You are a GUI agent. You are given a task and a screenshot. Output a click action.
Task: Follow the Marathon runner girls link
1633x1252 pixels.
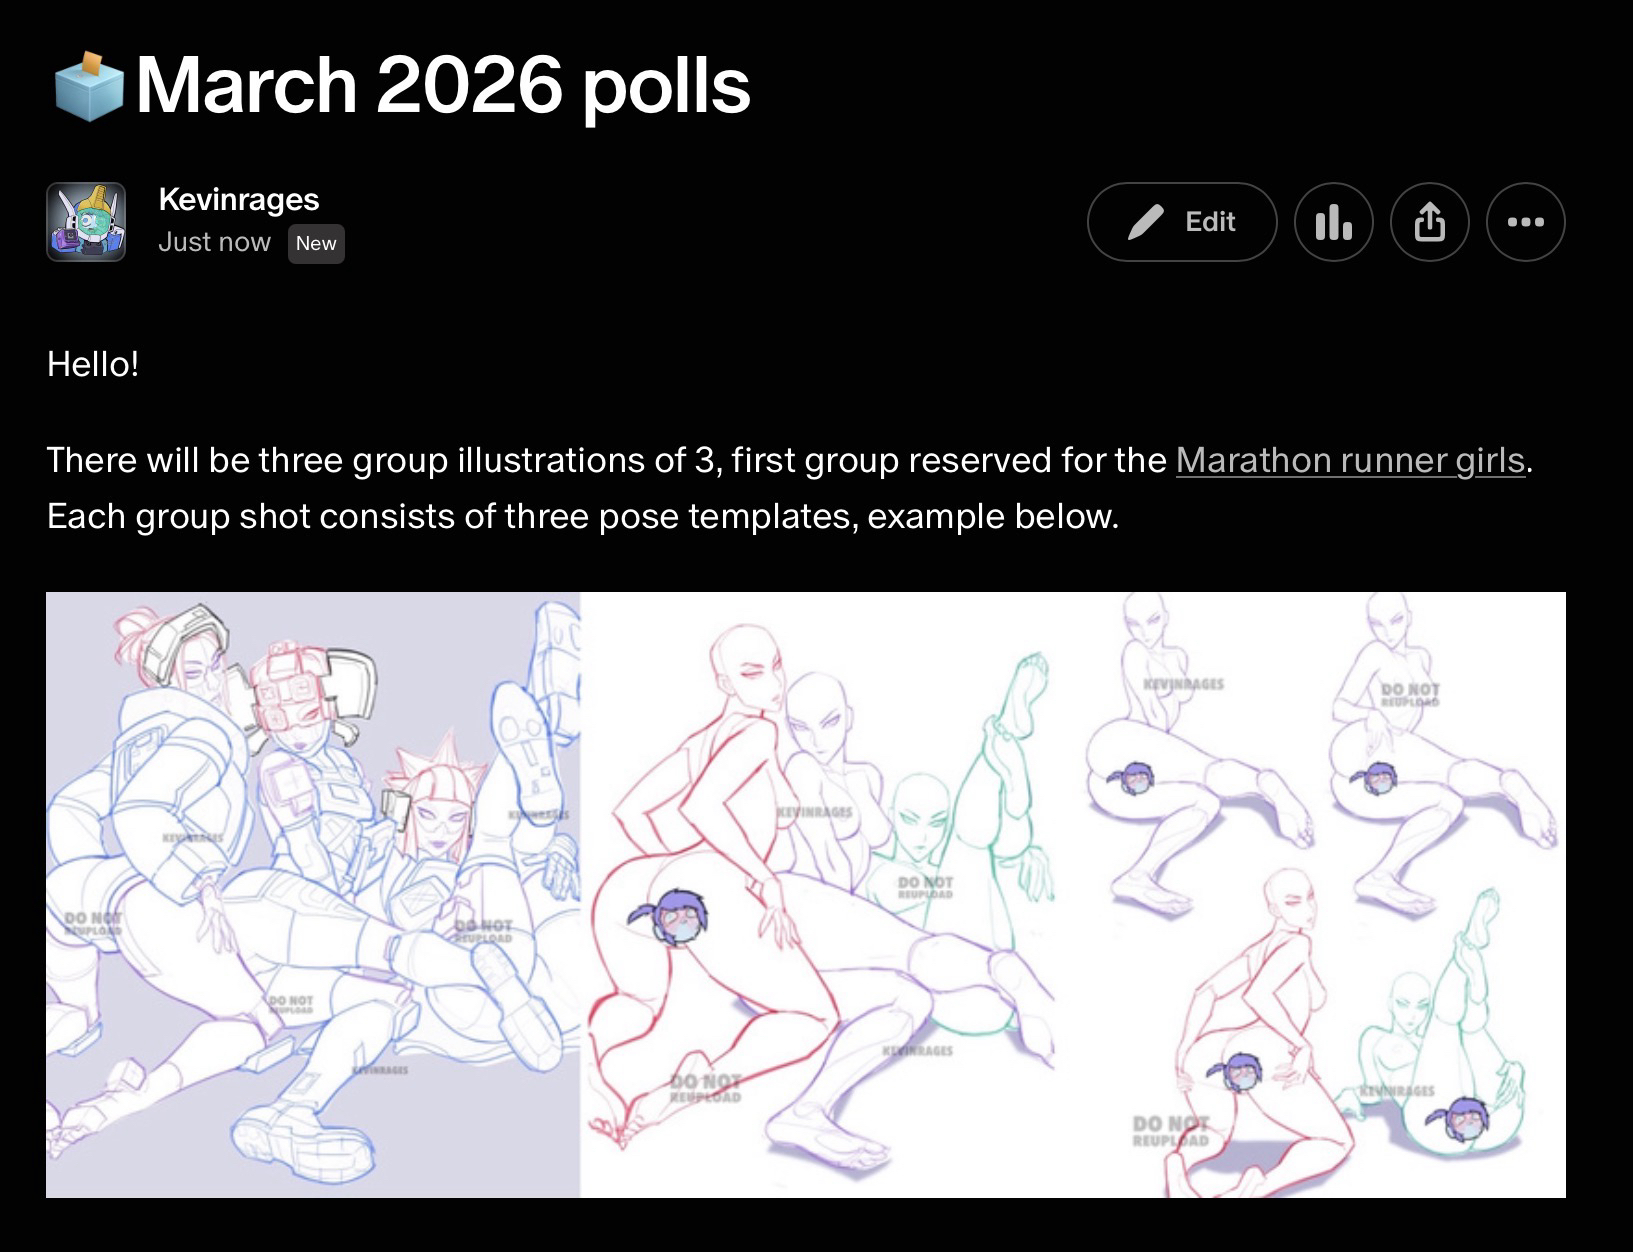click(1350, 460)
